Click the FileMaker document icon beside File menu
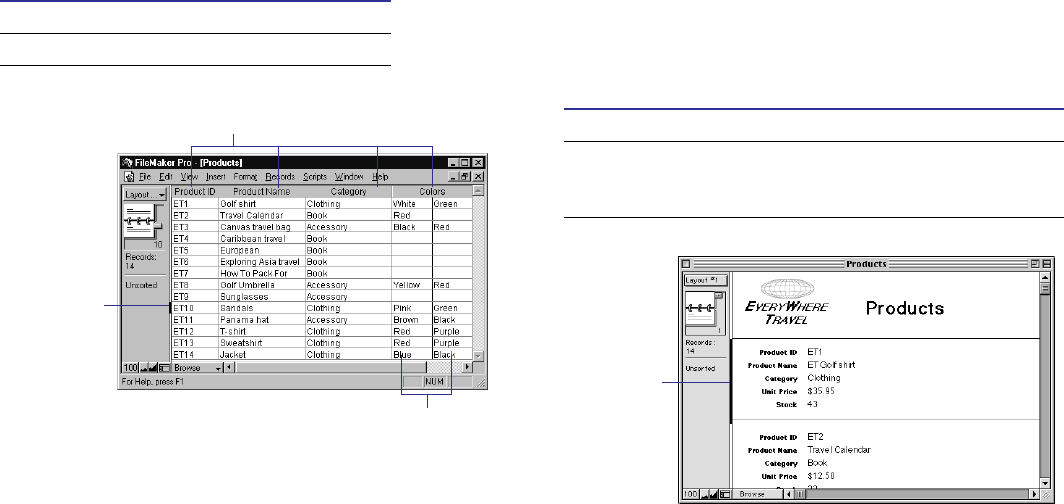1064x504 pixels. (129, 176)
